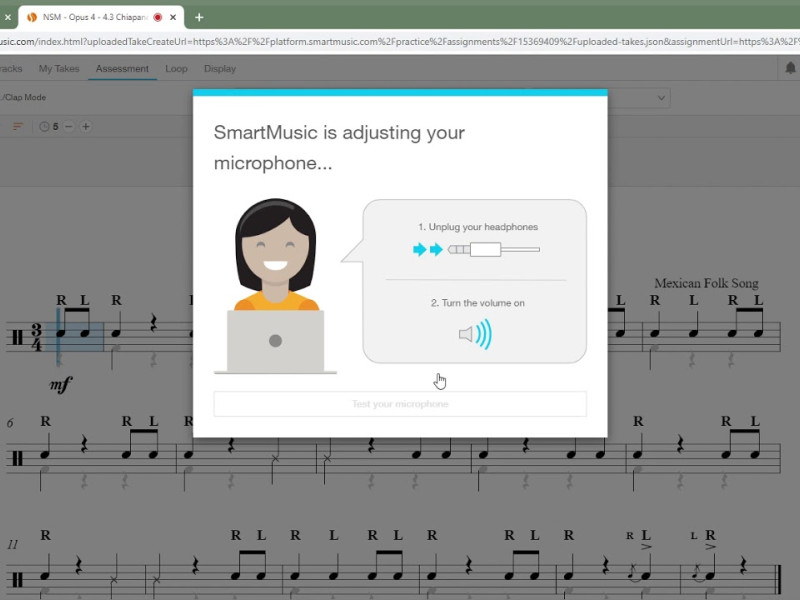Click the 3/4 time signature
This screenshot has width=800, height=600.
(36, 337)
